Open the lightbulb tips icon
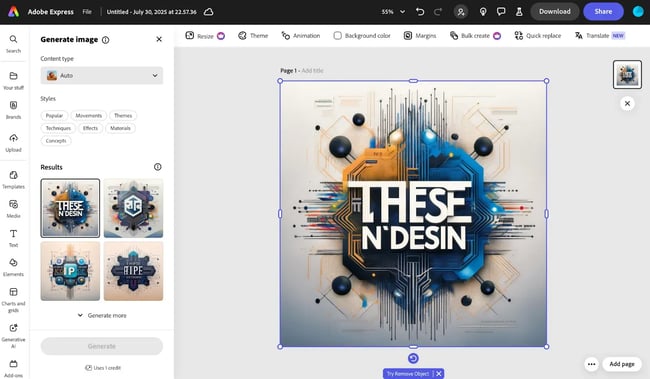Viewport: 650px width, 379px height. [x=483, y=12]
